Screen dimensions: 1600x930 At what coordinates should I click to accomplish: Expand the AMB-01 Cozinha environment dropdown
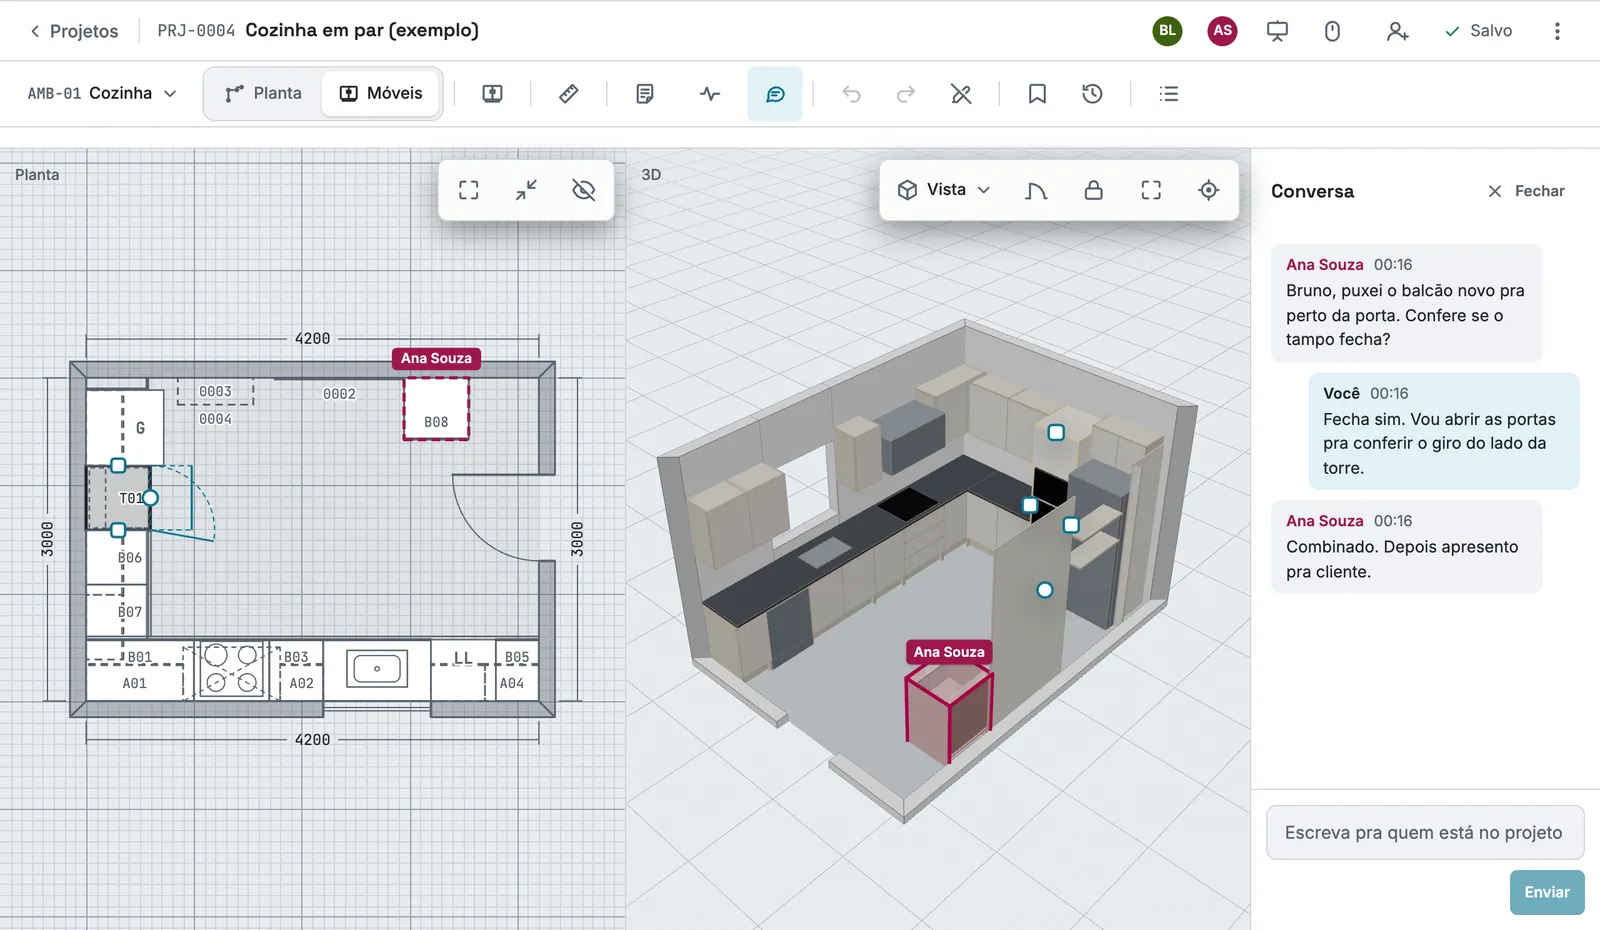point(102,93)
